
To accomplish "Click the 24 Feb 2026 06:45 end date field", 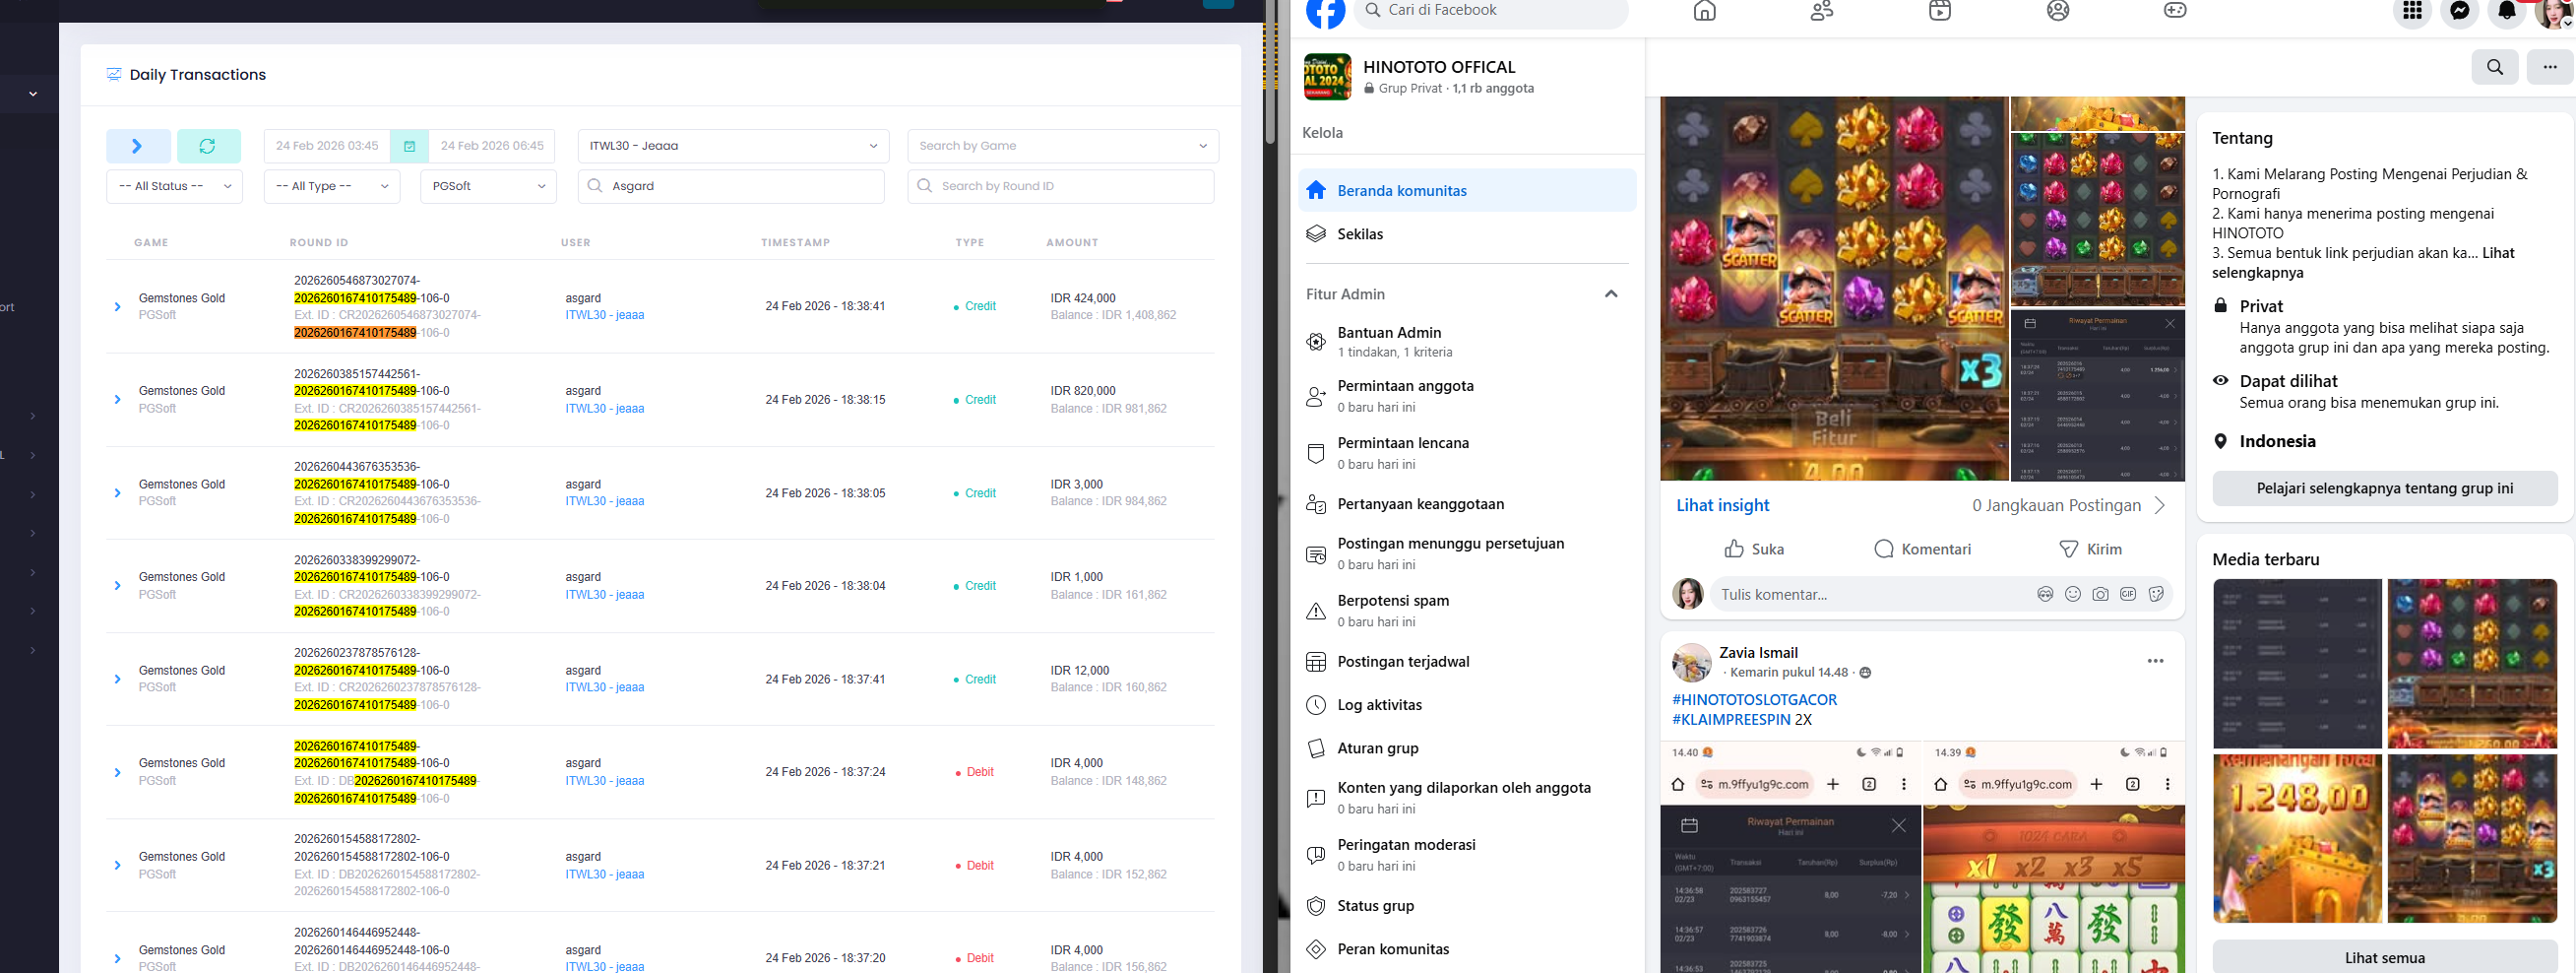I will (492, 146).
